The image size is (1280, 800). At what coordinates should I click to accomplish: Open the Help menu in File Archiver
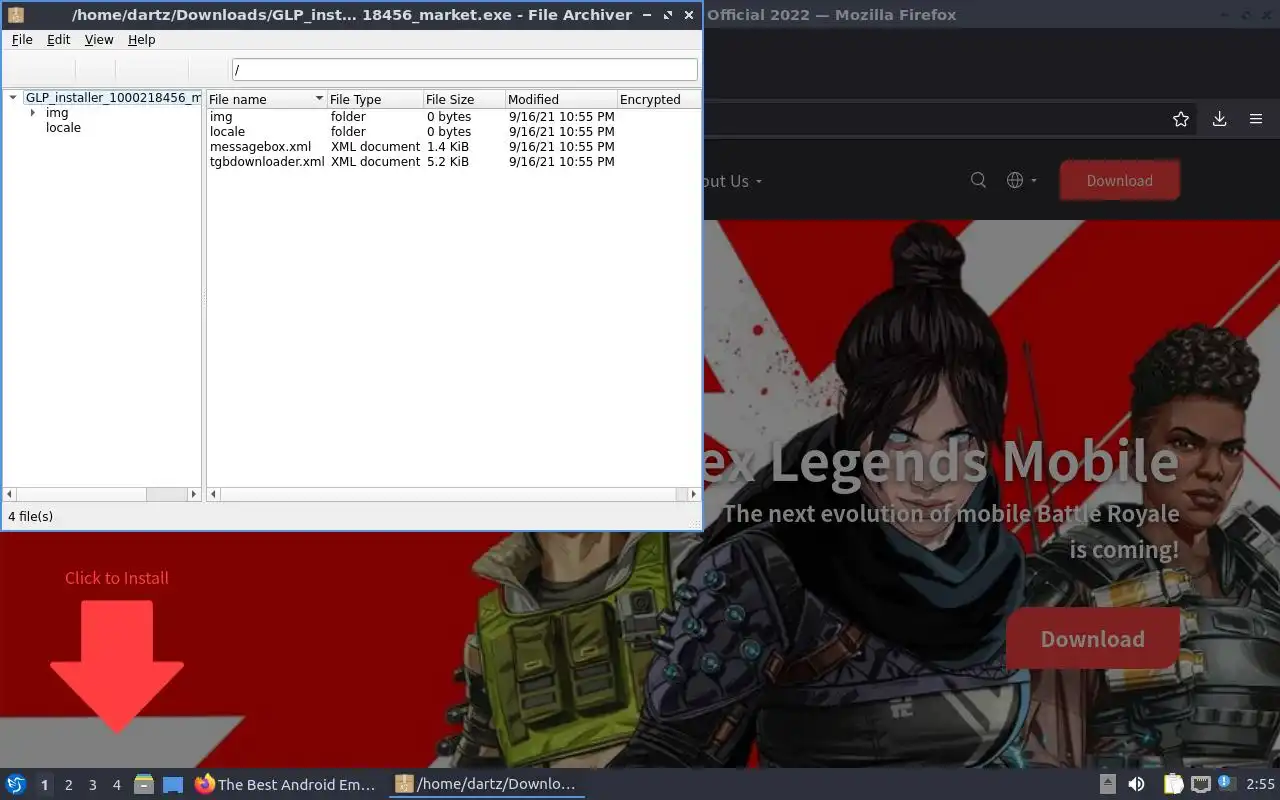point(142,40)
